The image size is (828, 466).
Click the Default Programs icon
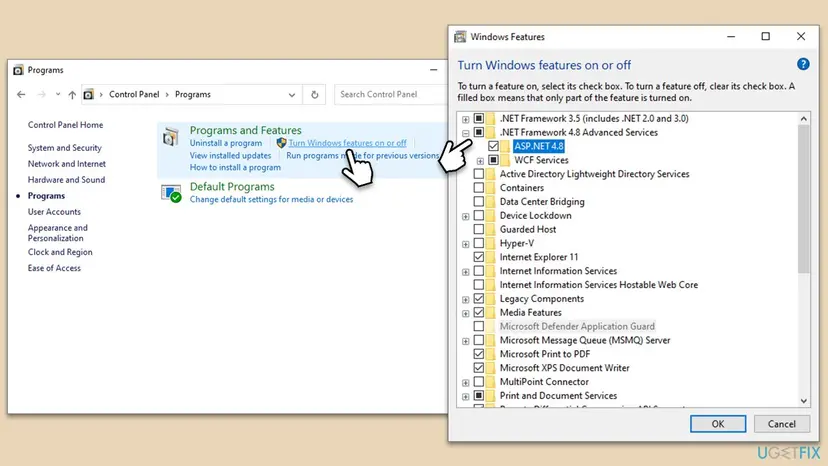click(x=171, y=193)
